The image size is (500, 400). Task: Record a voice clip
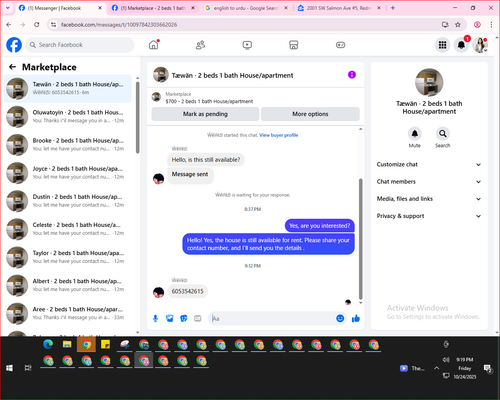[155, 318]
